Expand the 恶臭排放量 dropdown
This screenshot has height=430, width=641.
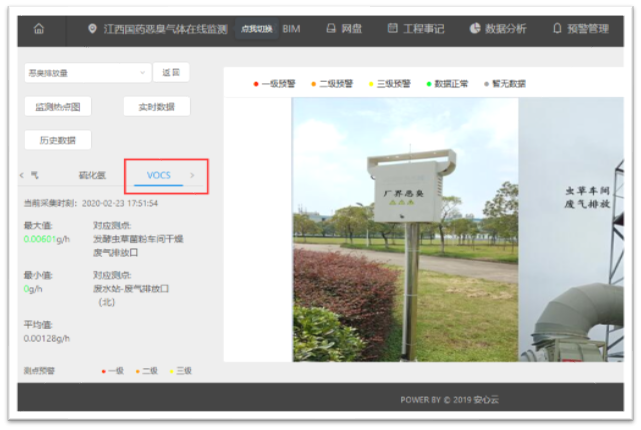tap(87, 73)
